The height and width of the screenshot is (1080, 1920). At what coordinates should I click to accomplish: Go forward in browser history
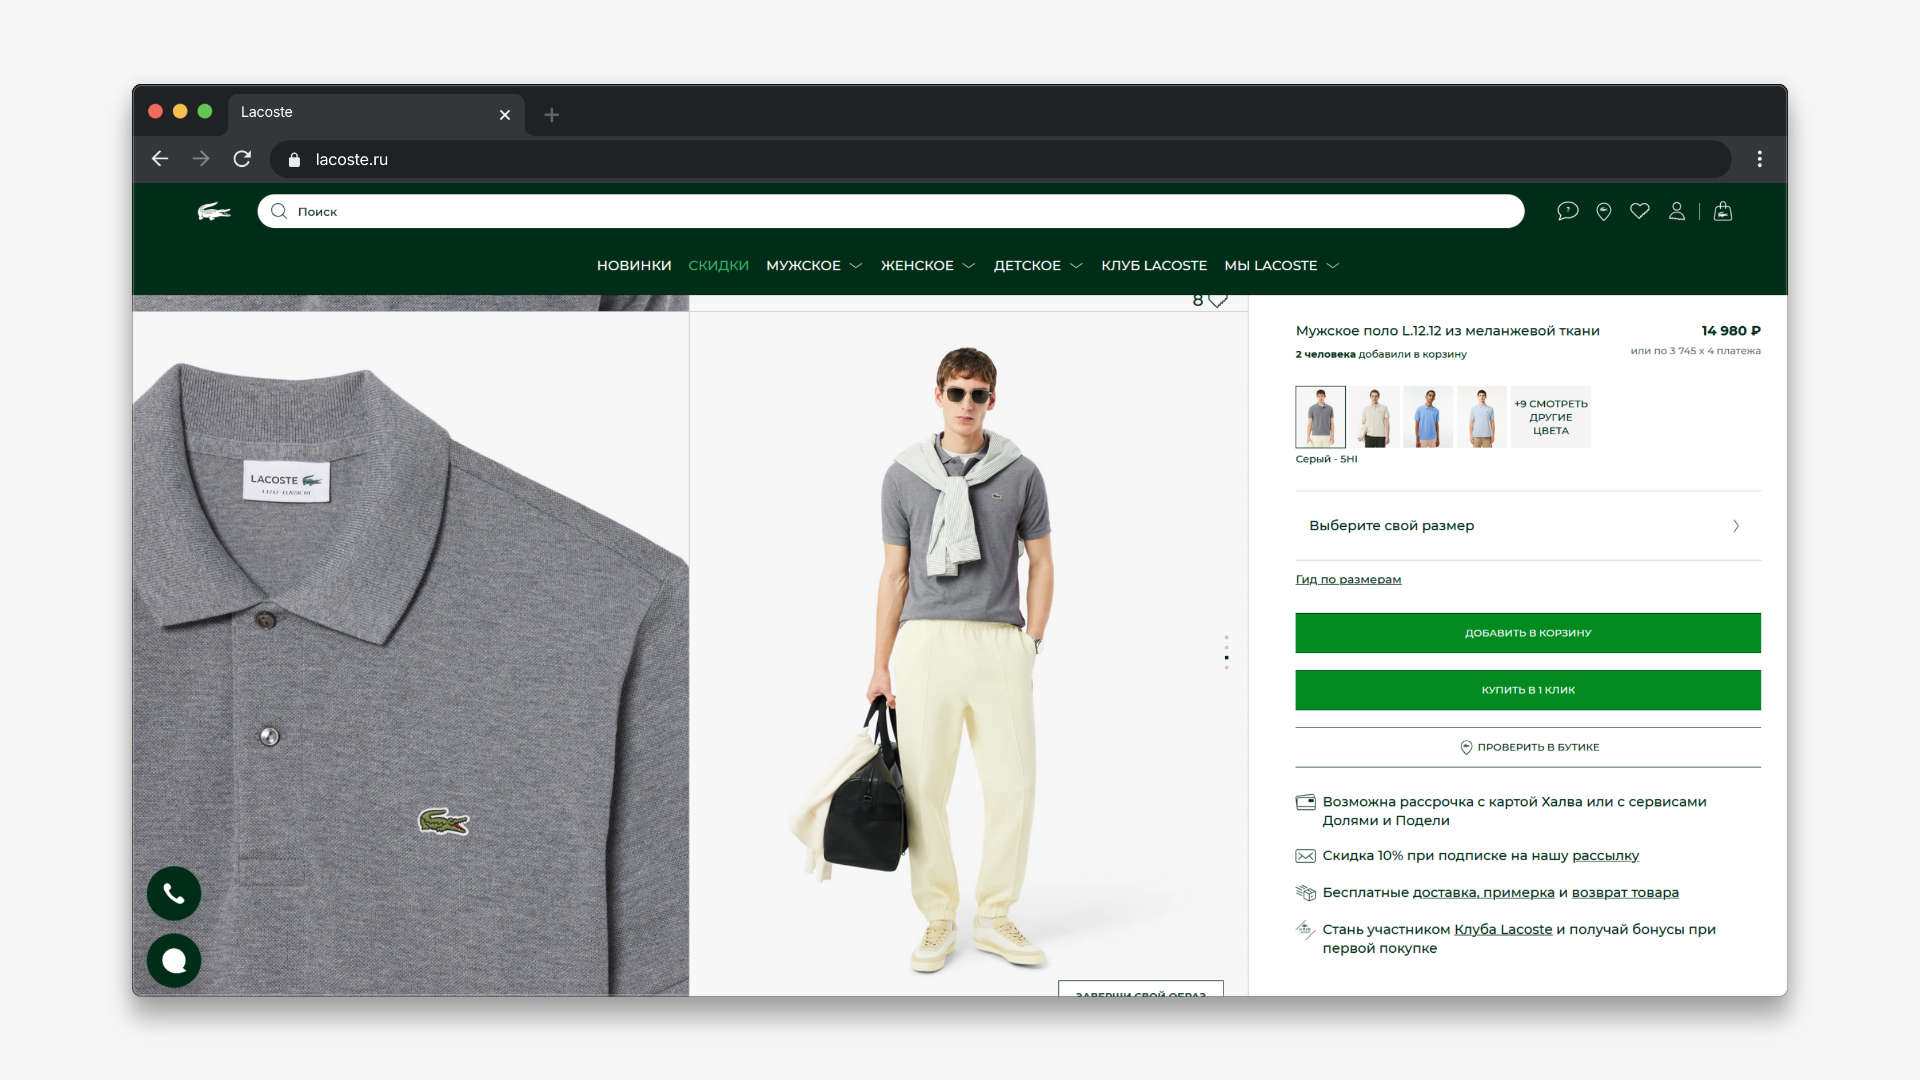click(x=201, y=159)
